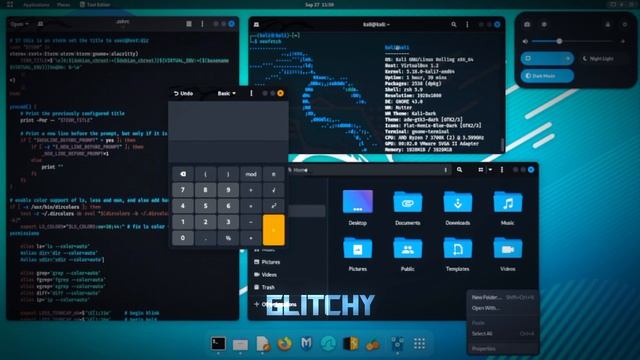Open the Files icon in the dock
640x360 pixels.
click(240, 344)
